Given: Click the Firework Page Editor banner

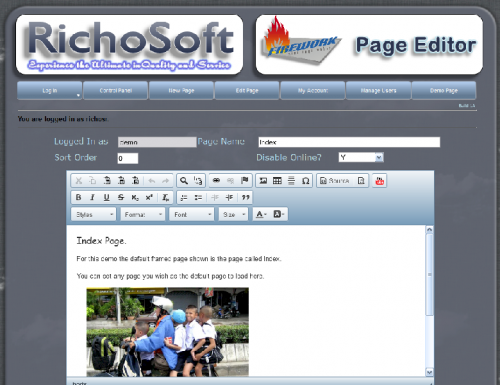Looking at the screenshot, I should click(369, 44).
